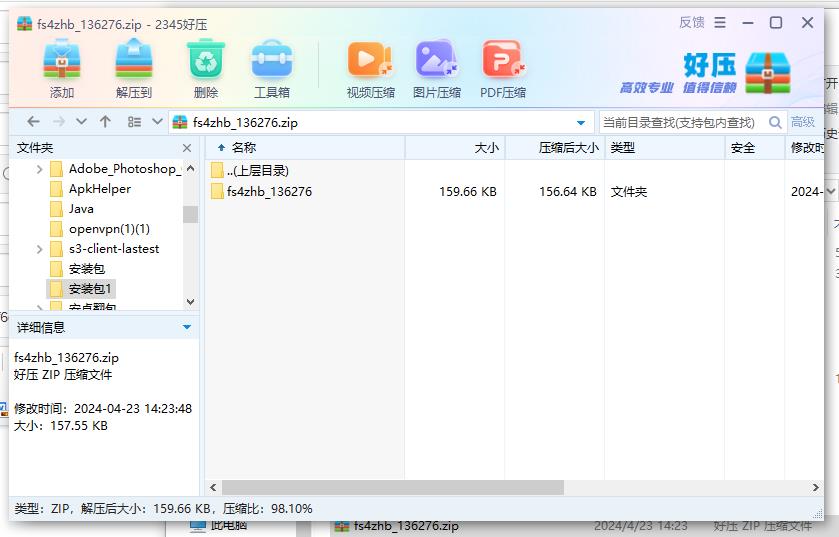Open navigation history dropdown chevron

[x=81, y=121]
